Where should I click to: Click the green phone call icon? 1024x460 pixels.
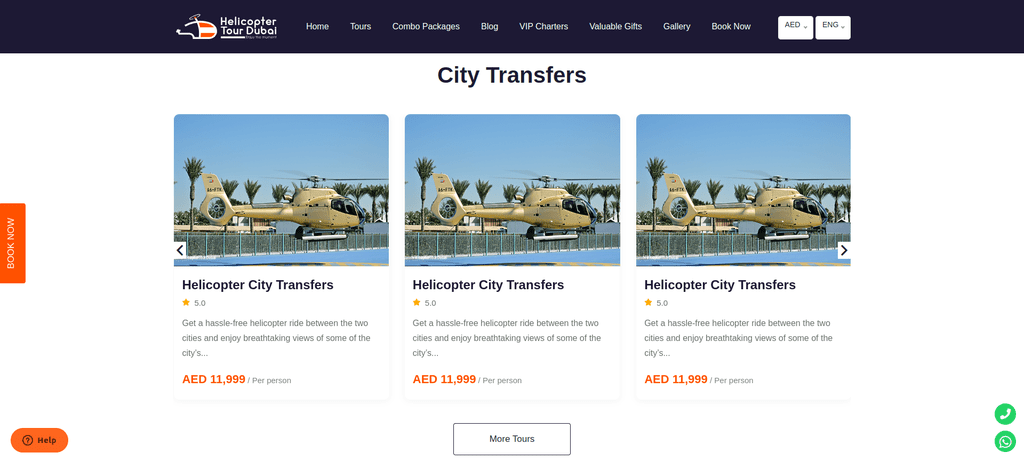tap(1005, 414)
